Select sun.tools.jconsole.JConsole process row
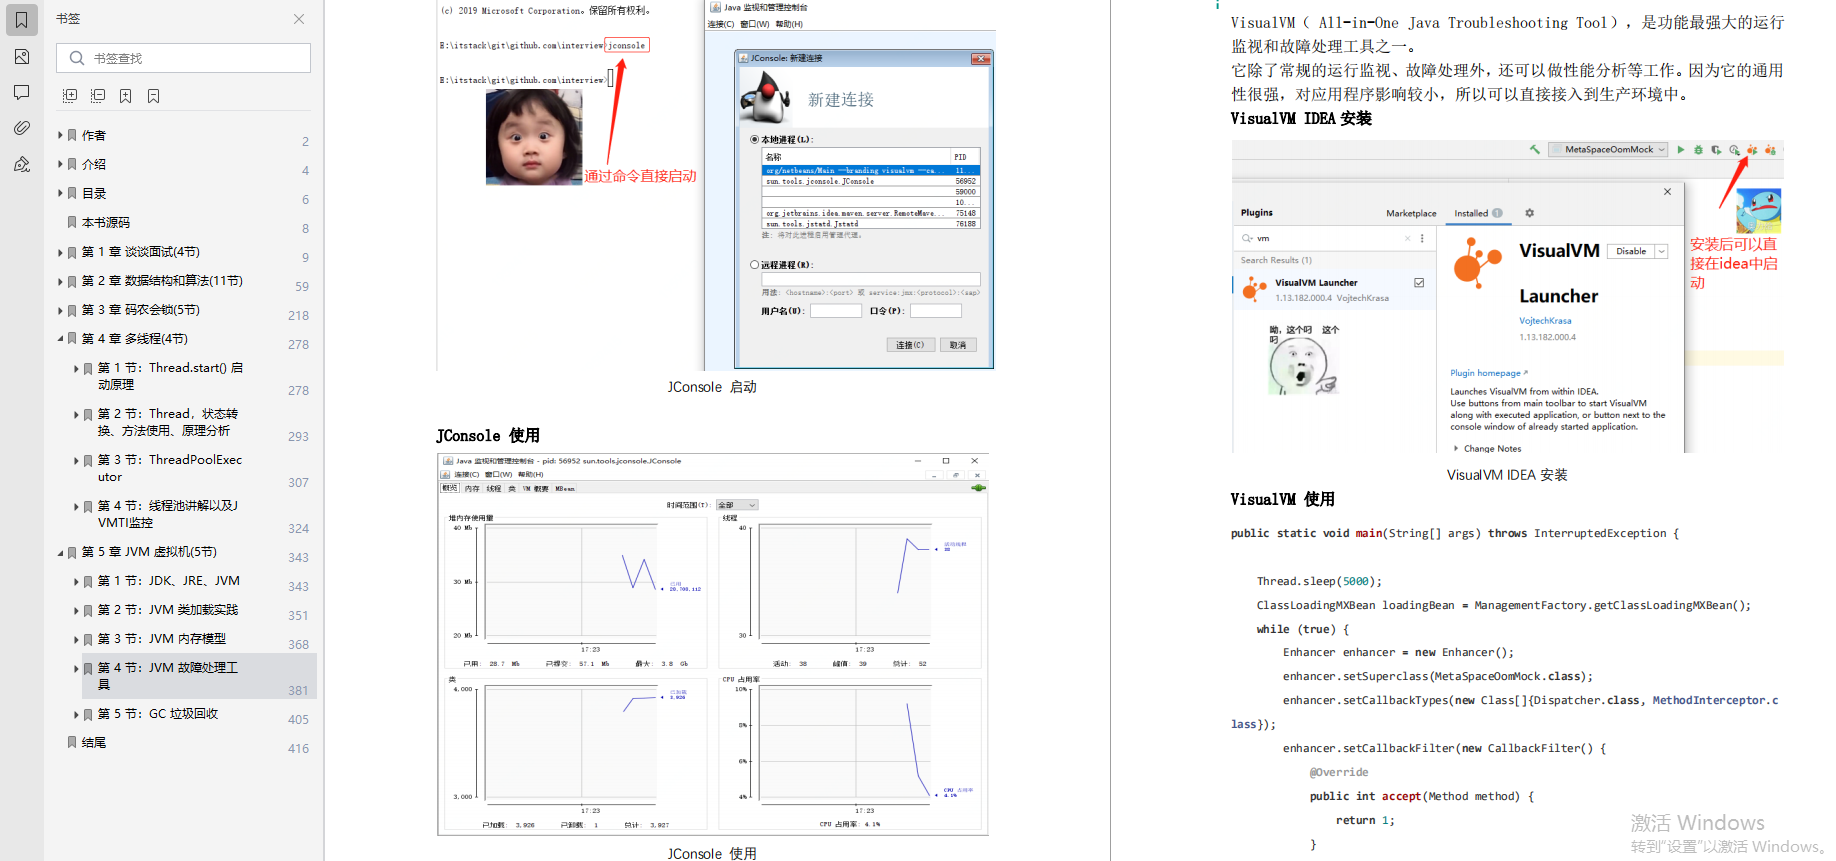The image size is (1836, 861). click(870, 181)
